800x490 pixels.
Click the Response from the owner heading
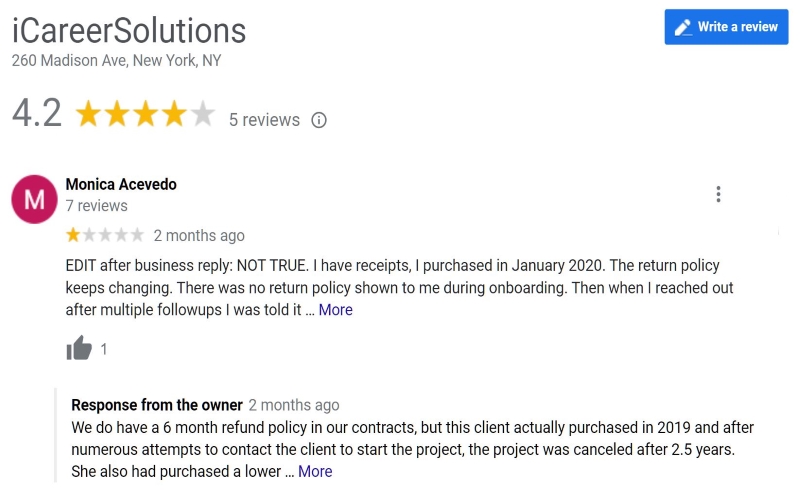[x=157, y=405]
